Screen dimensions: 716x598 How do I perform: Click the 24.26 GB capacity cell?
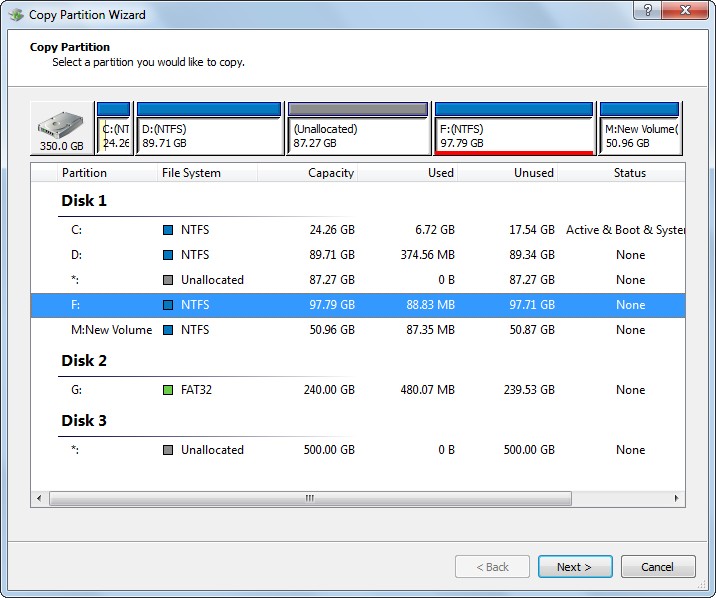tap(332, 230)
